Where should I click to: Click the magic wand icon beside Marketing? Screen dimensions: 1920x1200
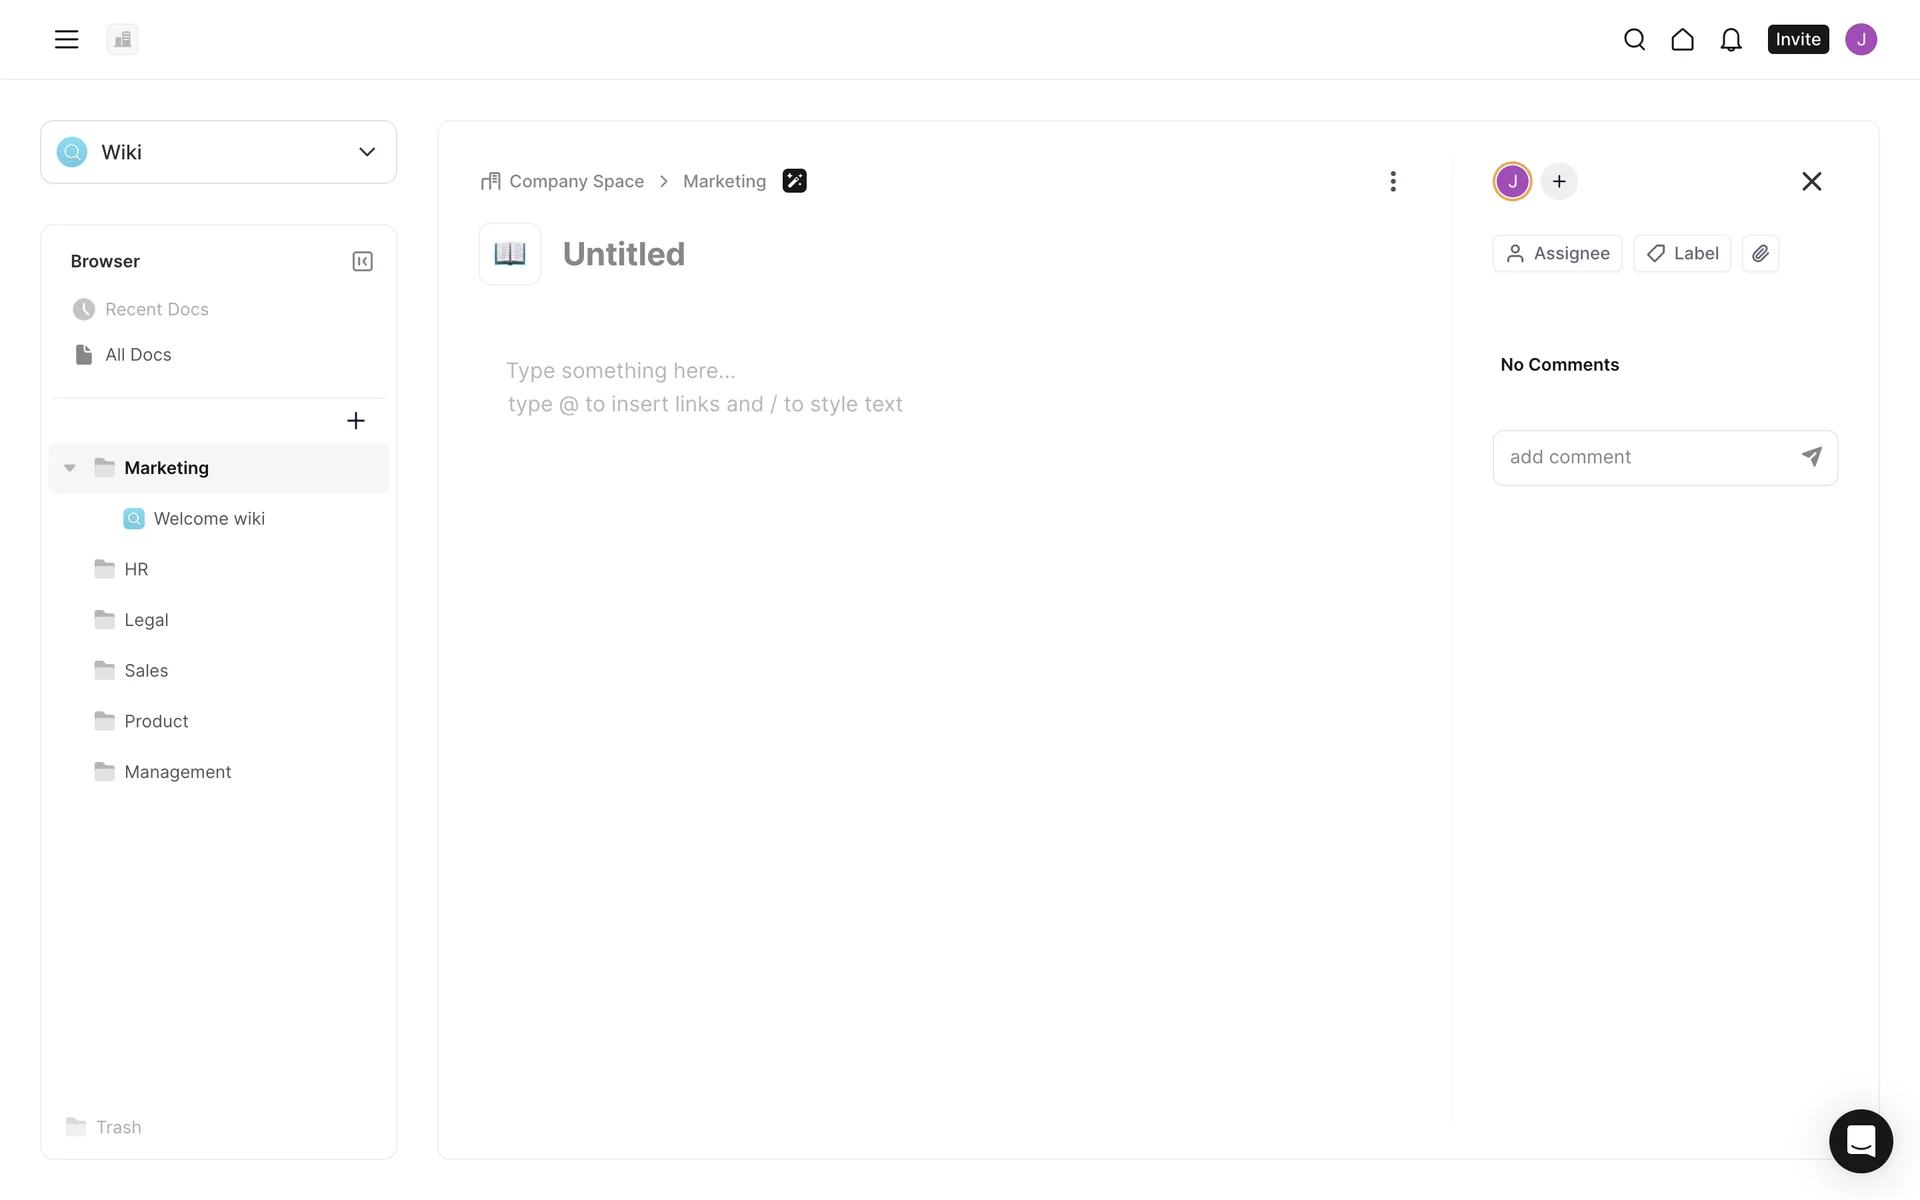tap(794, 181)
